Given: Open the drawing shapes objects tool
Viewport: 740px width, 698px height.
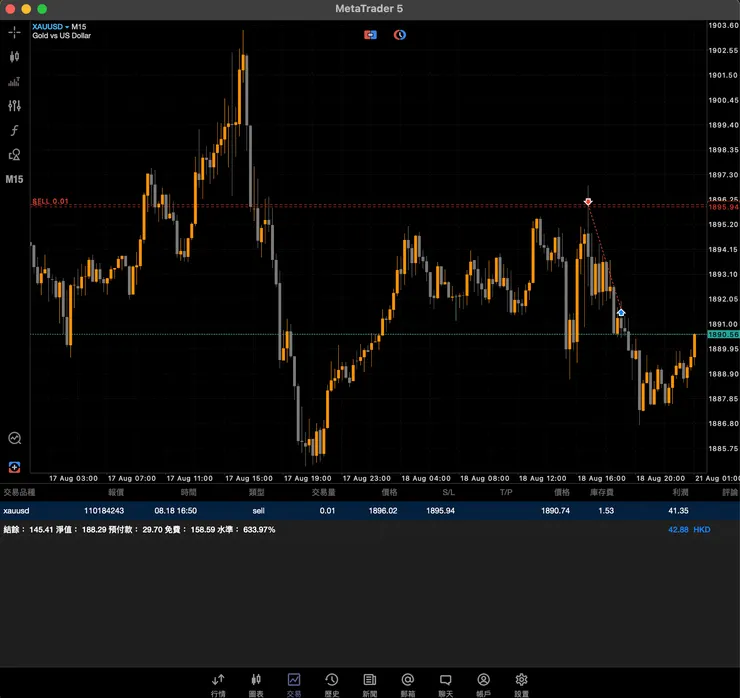Looking at the screenshot, I should tap(14, 155).
